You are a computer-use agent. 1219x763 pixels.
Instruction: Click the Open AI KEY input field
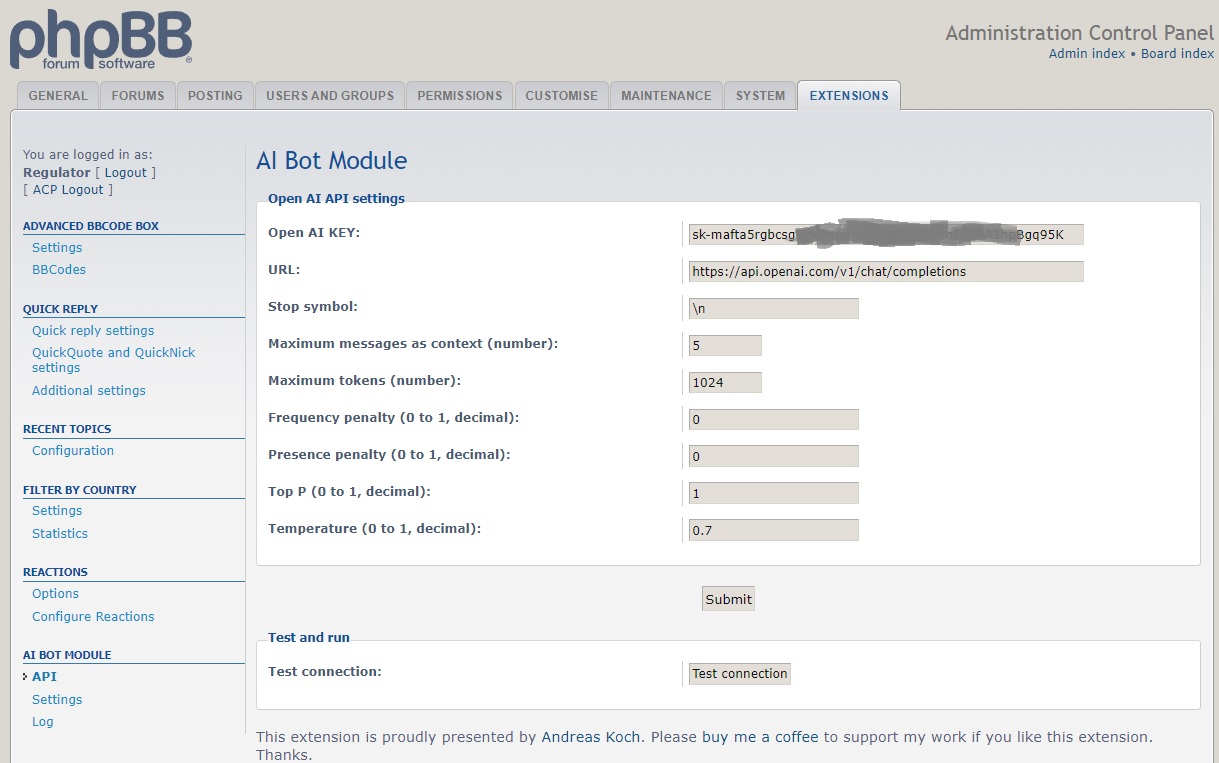click(886, 235)
